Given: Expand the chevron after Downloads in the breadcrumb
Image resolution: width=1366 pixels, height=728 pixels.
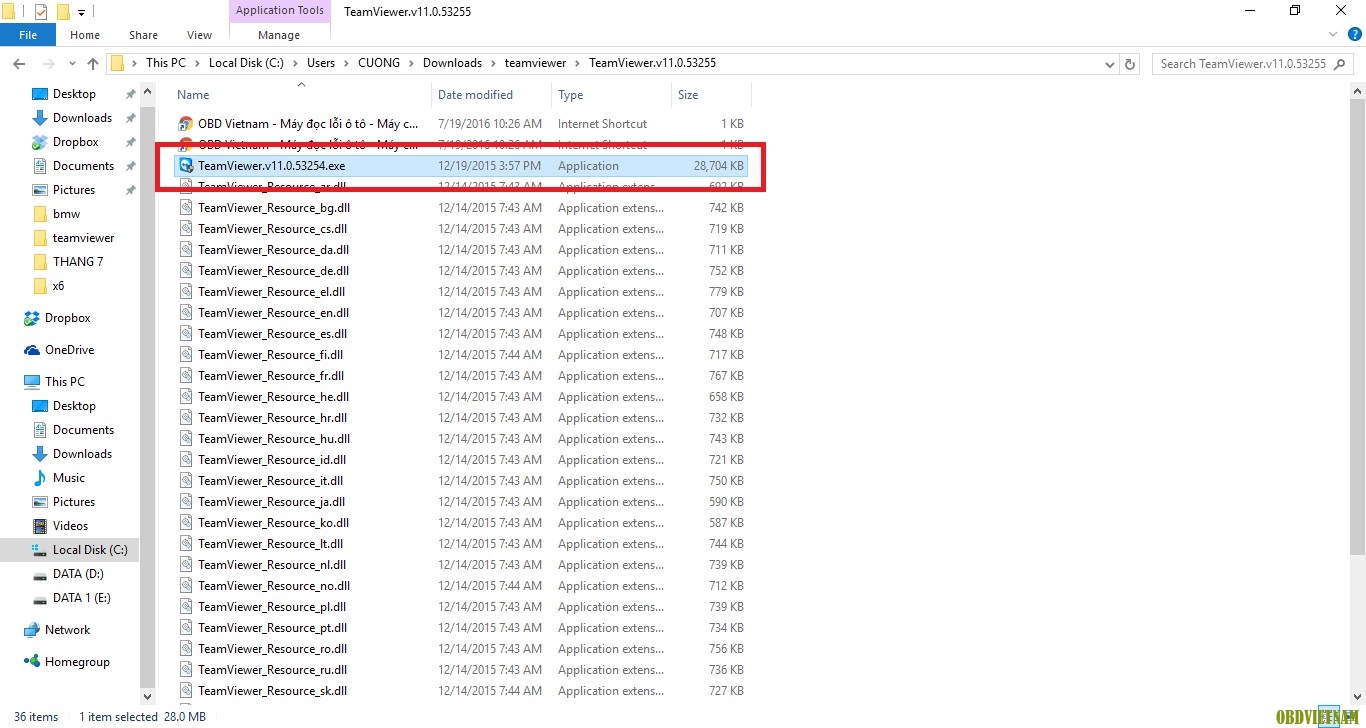Looking at the screenshot, I should (494, 63).
